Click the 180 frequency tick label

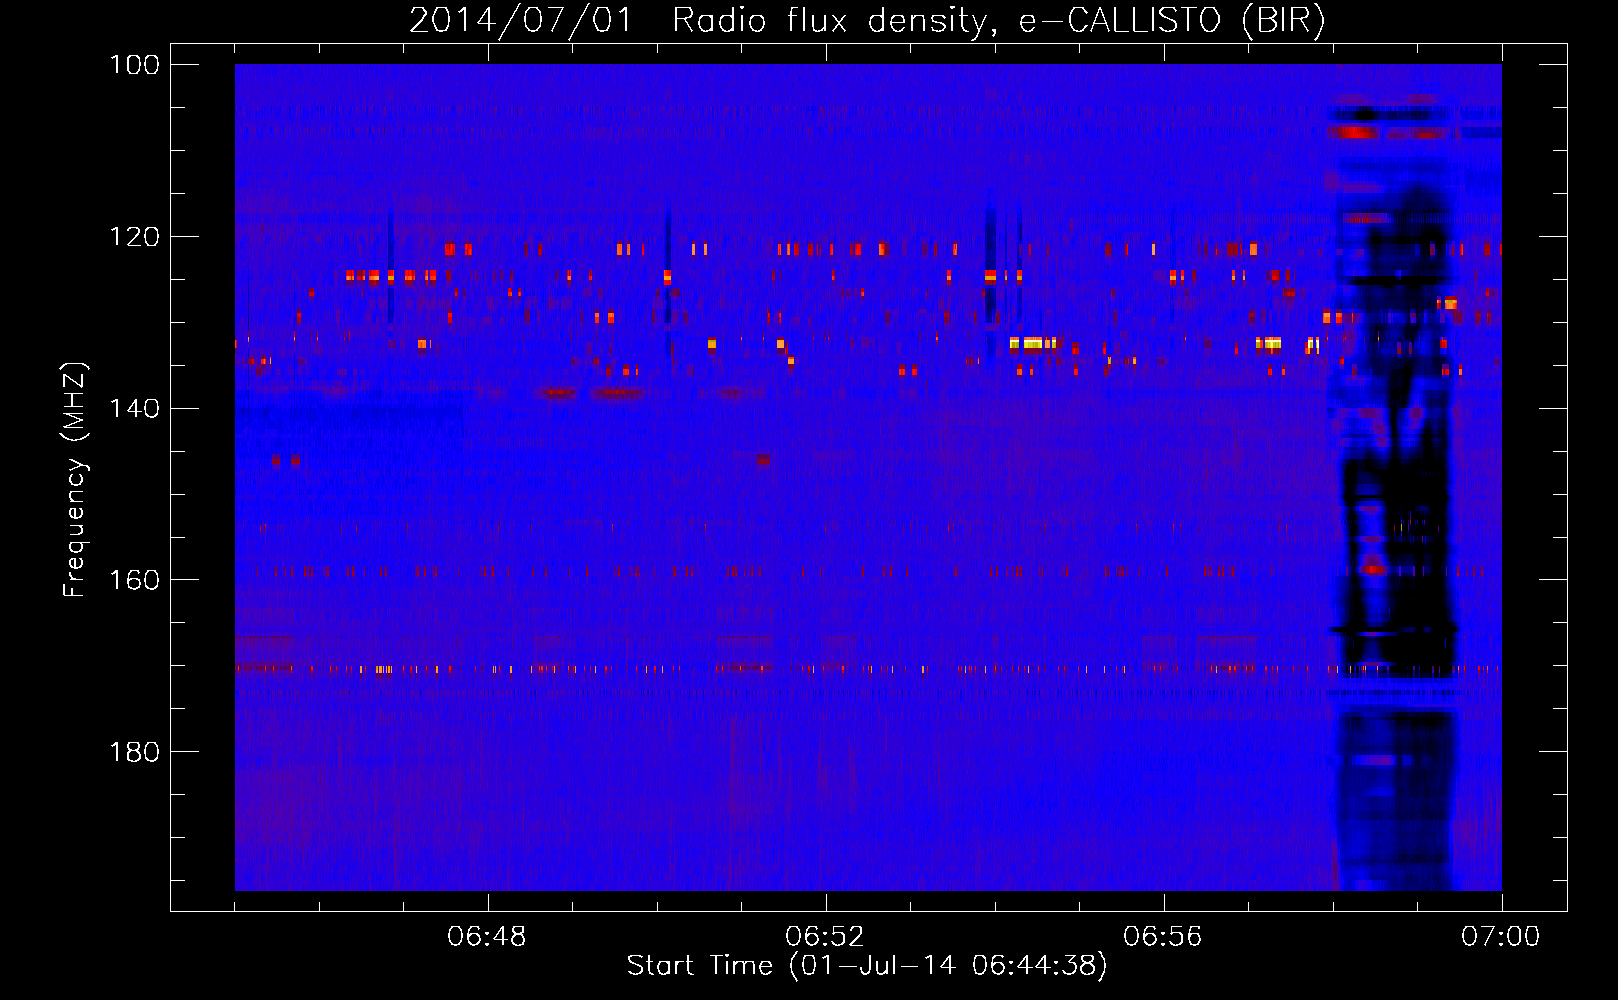click(135, 752)
